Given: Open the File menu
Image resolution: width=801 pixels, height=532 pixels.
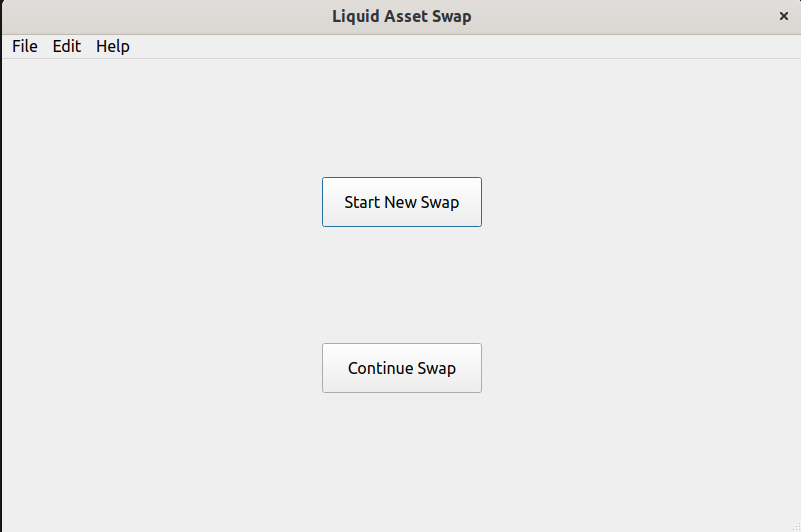Looking at the screenshot, I should [25, 46].
